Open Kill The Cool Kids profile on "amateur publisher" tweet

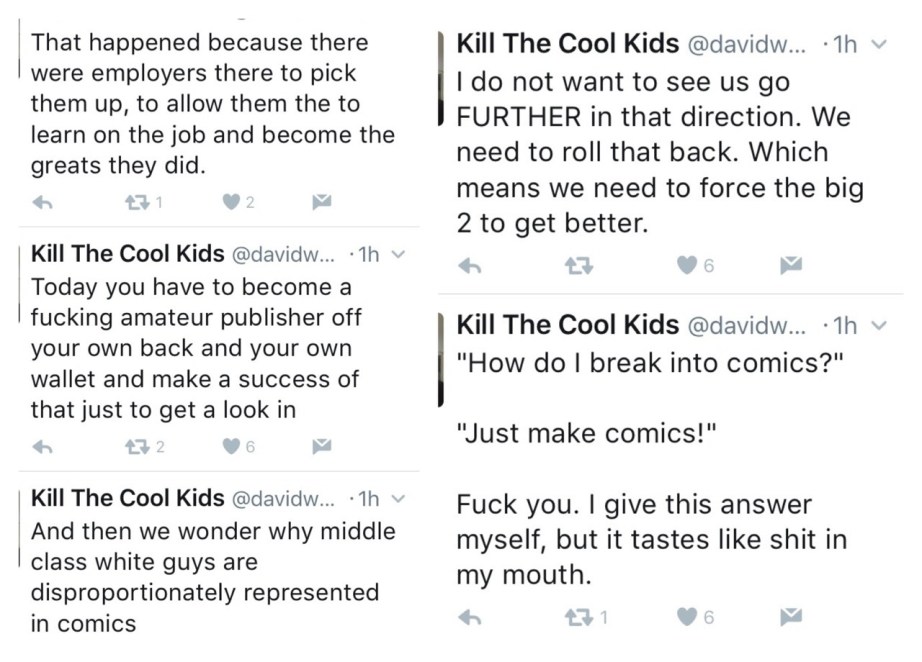point(128,254)
